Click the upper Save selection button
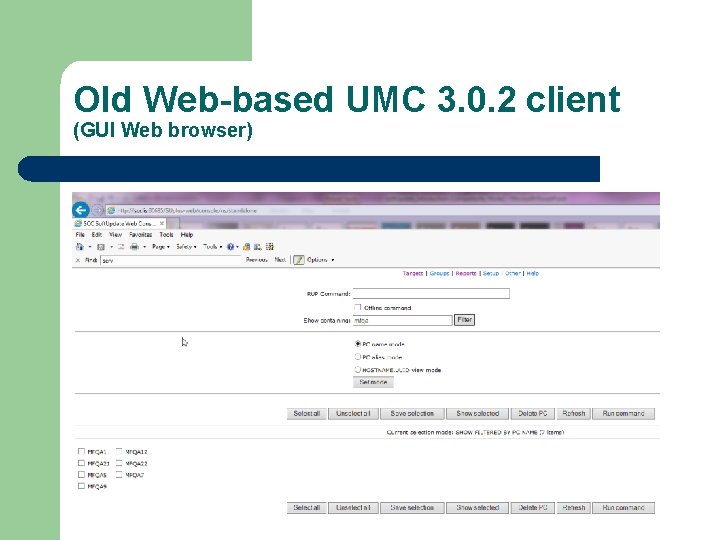This screenshot has height=540, width=720. (x=412, y=414)
